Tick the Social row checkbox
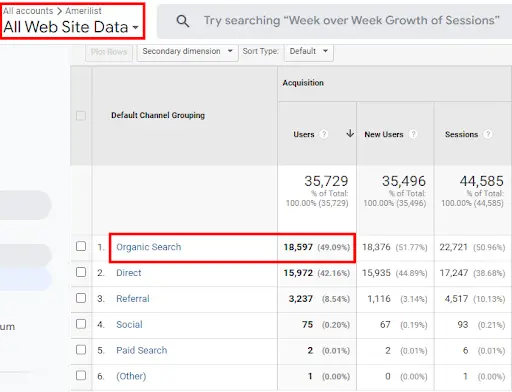This screenshot has width=512, height=392. pyautogui.click(x=81, y=324)
